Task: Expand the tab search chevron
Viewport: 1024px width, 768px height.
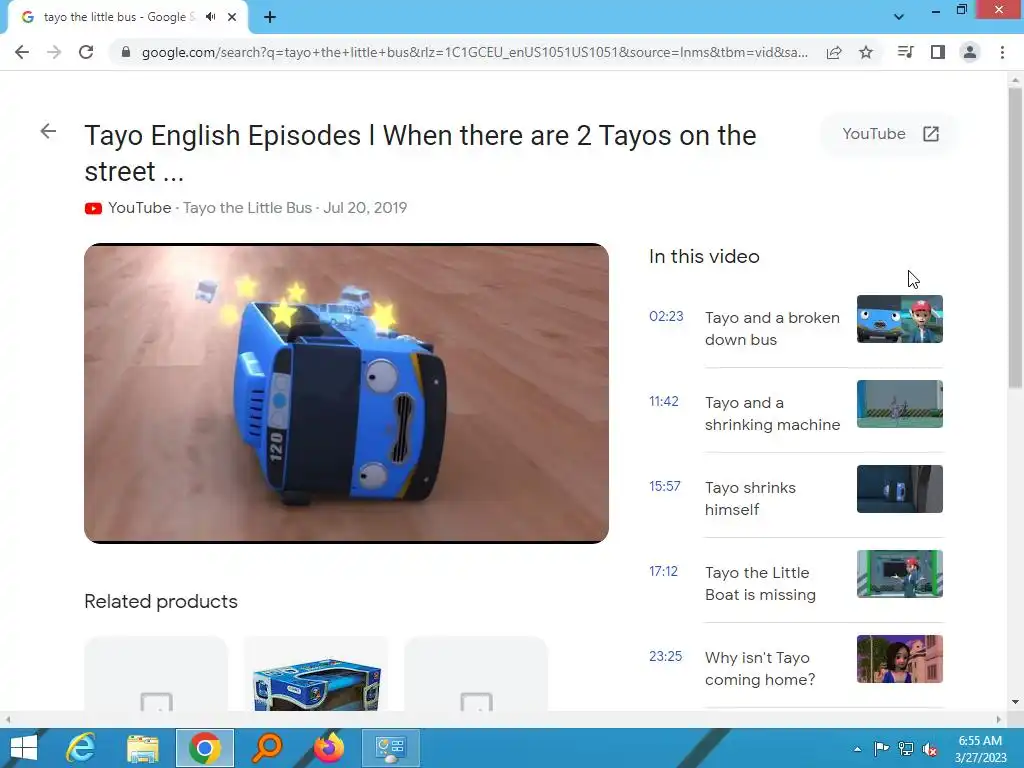Action: (899, 17)
